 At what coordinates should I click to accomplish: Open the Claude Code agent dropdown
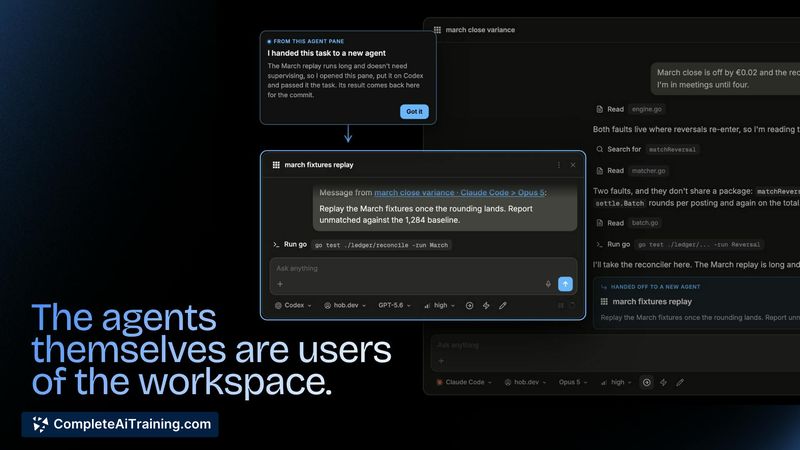(464, 382)
